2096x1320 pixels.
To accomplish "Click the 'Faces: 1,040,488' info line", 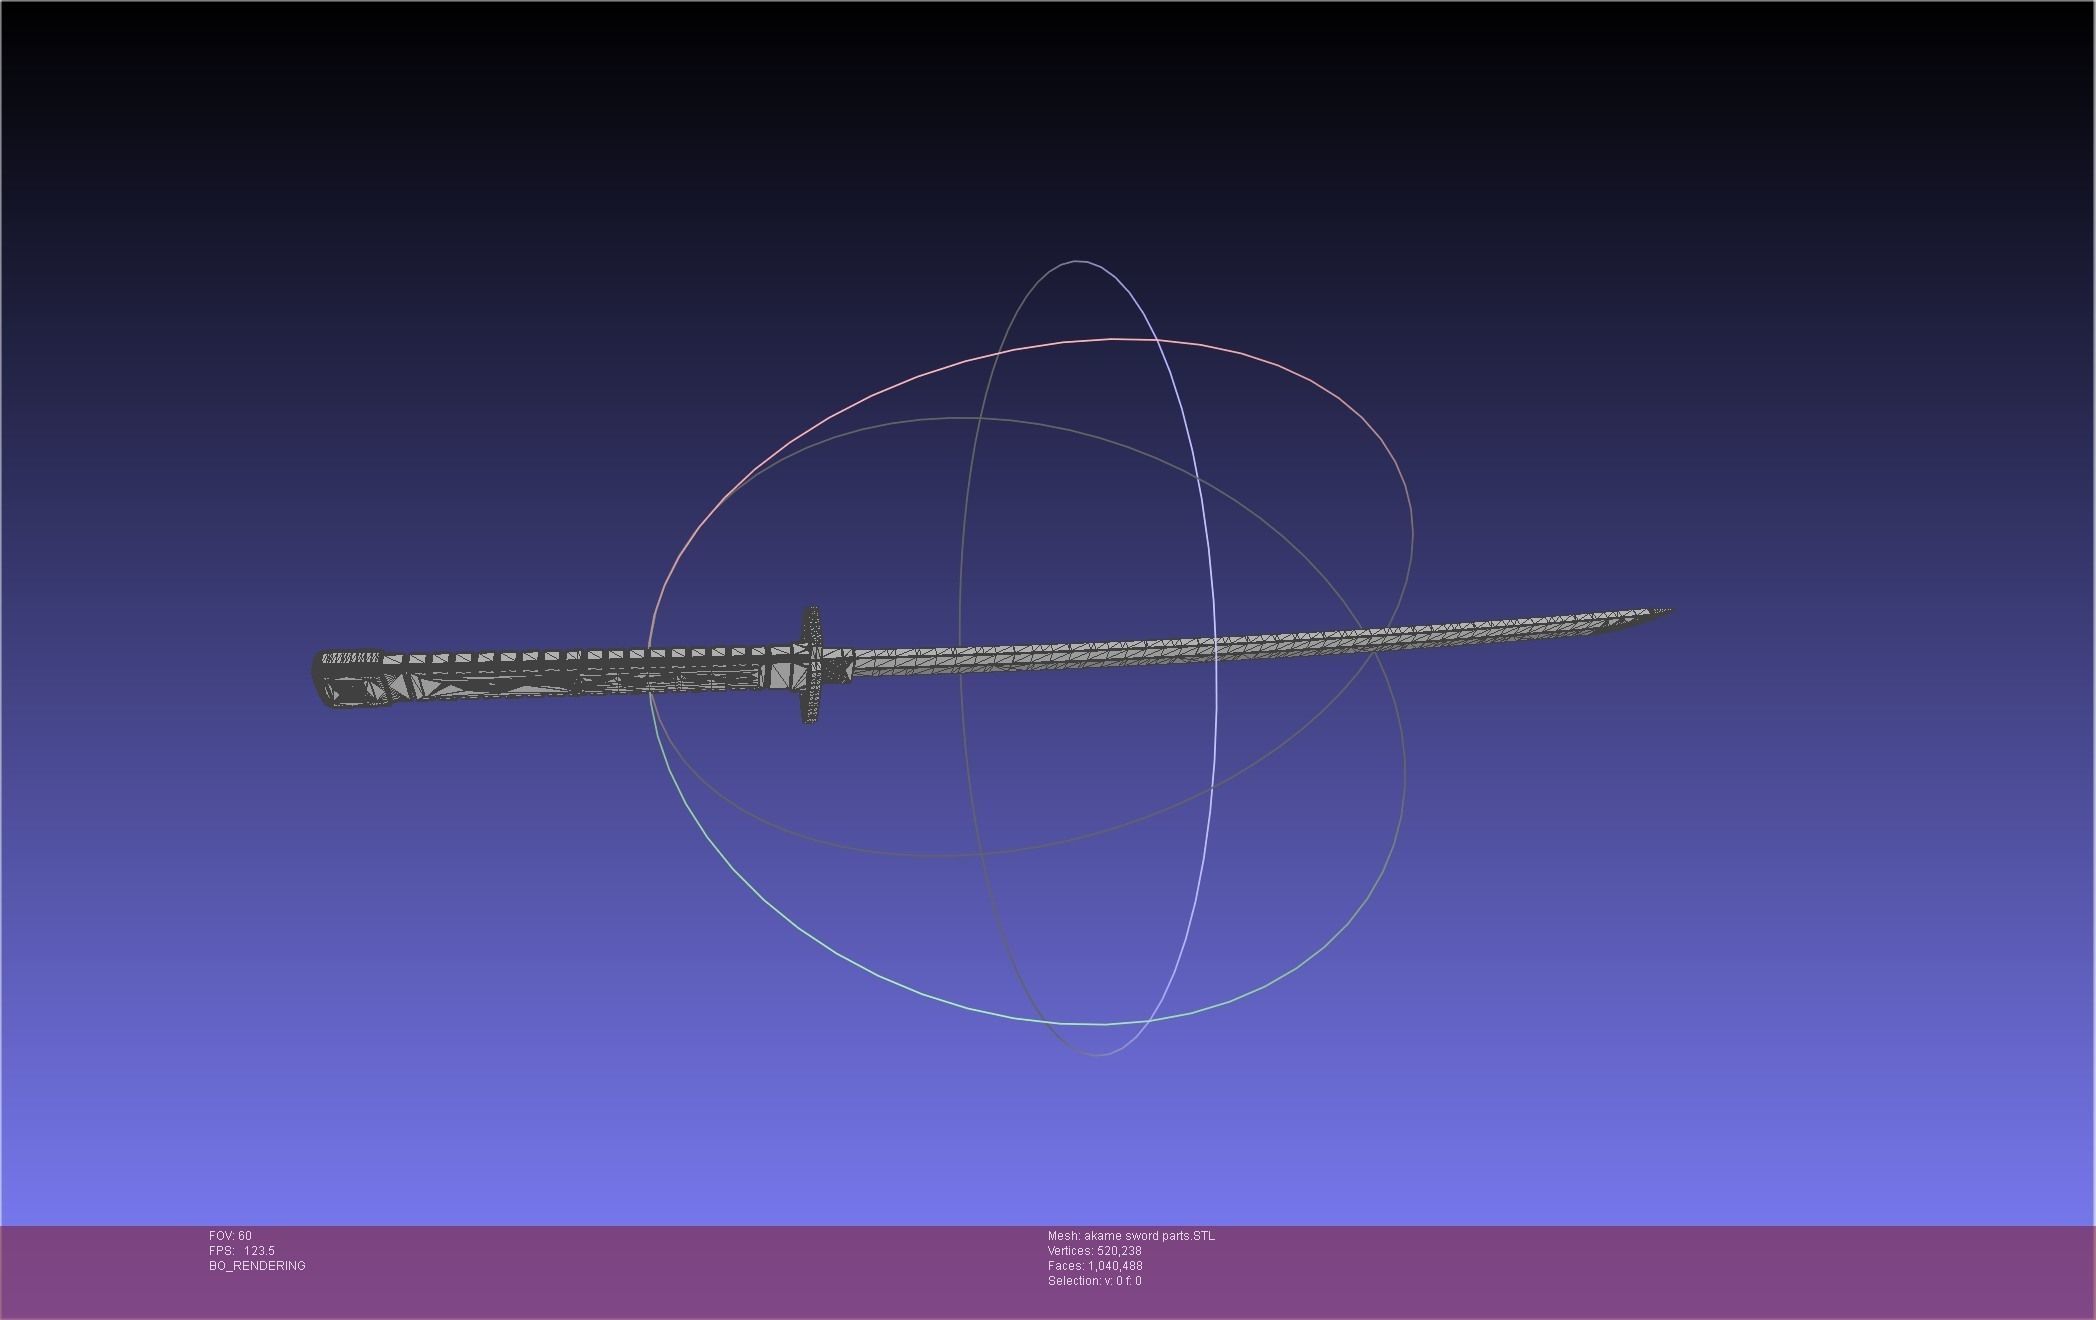I will click(1095, 1266).
